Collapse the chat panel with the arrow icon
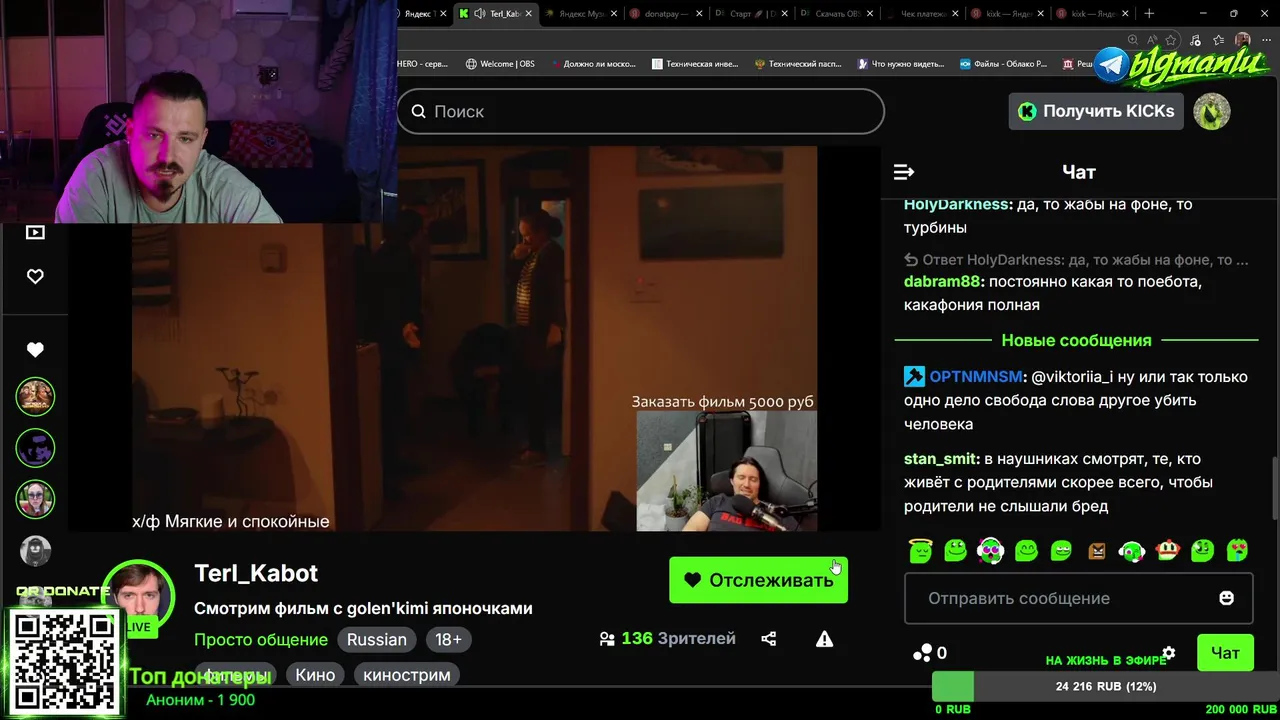This screenshot has height=720, width=1280. tap(904, 172)
